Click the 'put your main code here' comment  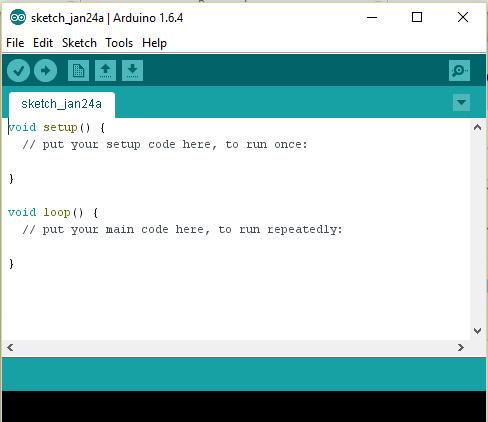click(x=182, y=230)
